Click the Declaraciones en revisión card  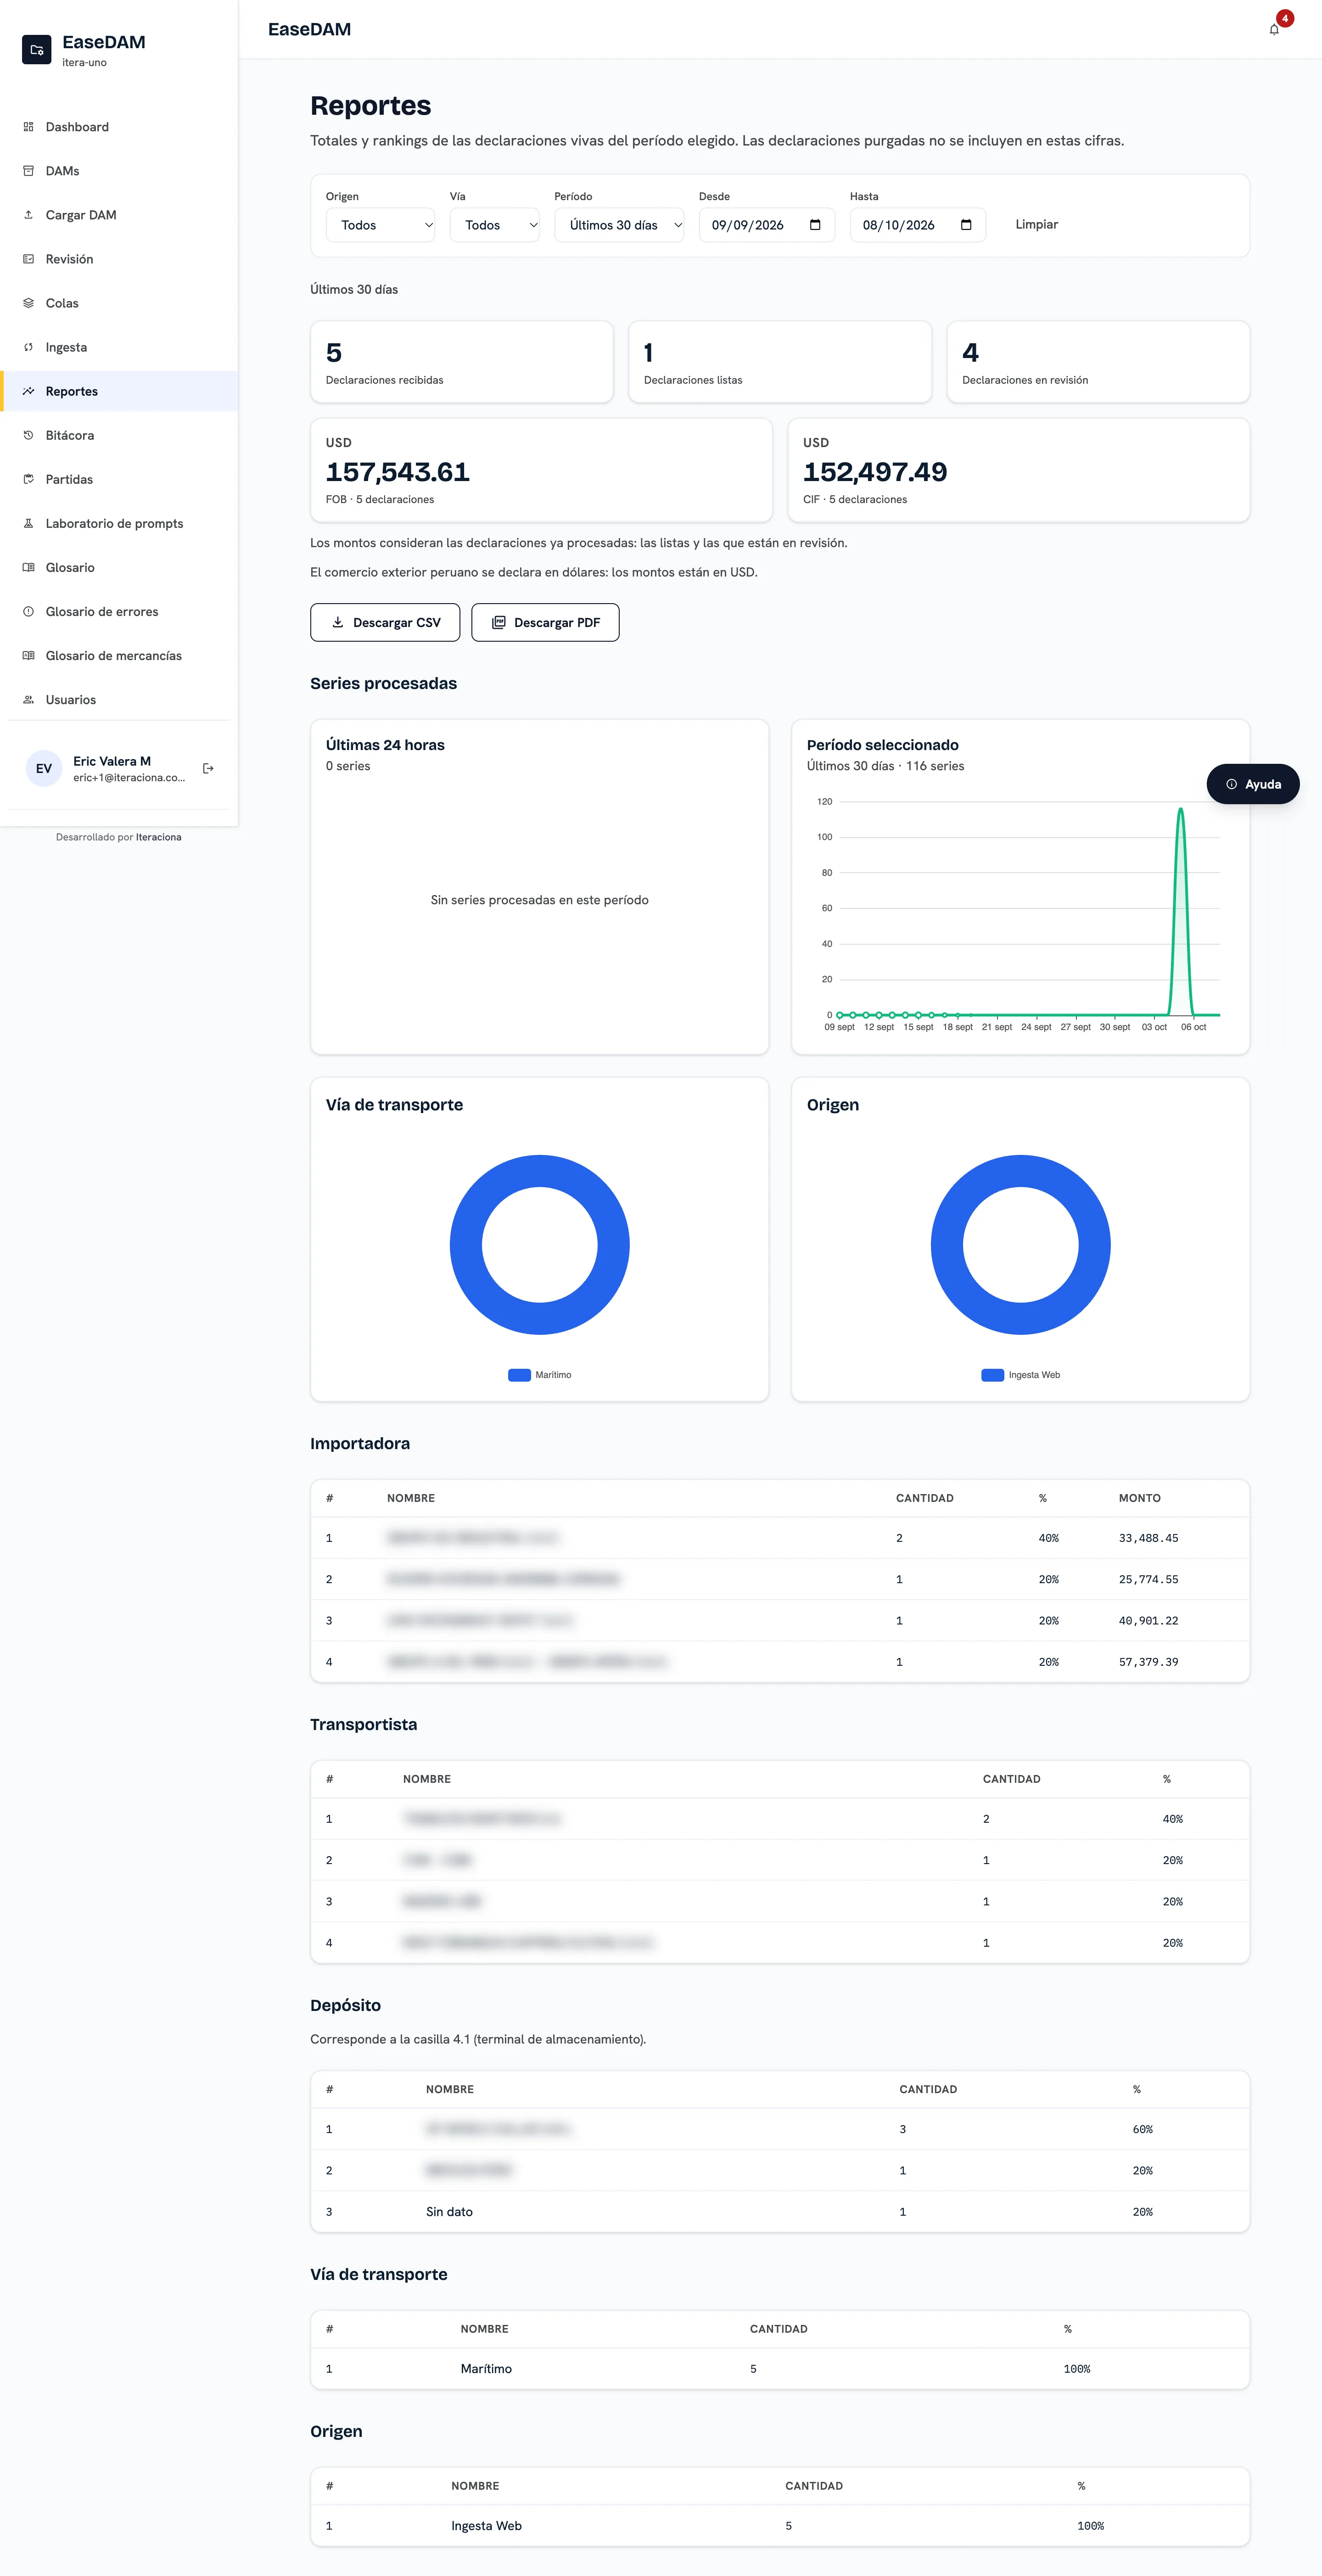[1097, 362]
